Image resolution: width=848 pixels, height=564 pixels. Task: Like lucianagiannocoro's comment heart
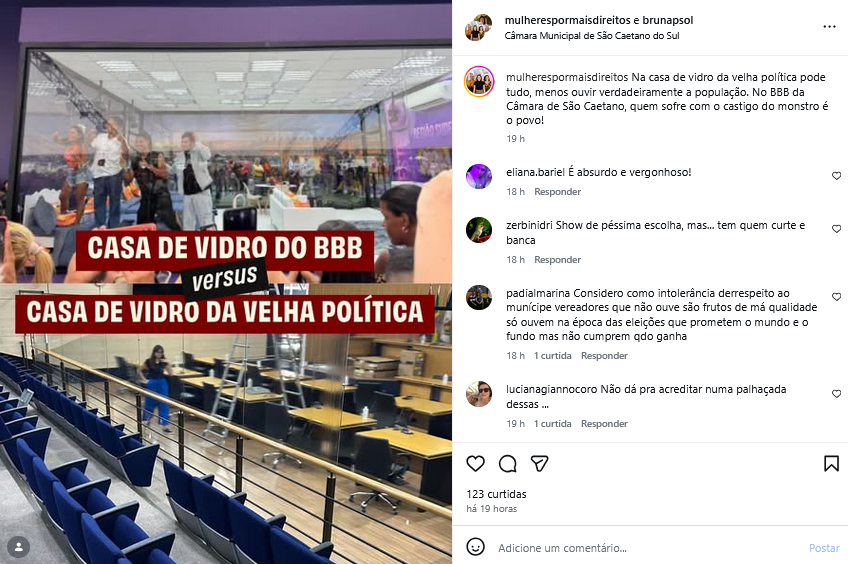[x=836, y=394]
